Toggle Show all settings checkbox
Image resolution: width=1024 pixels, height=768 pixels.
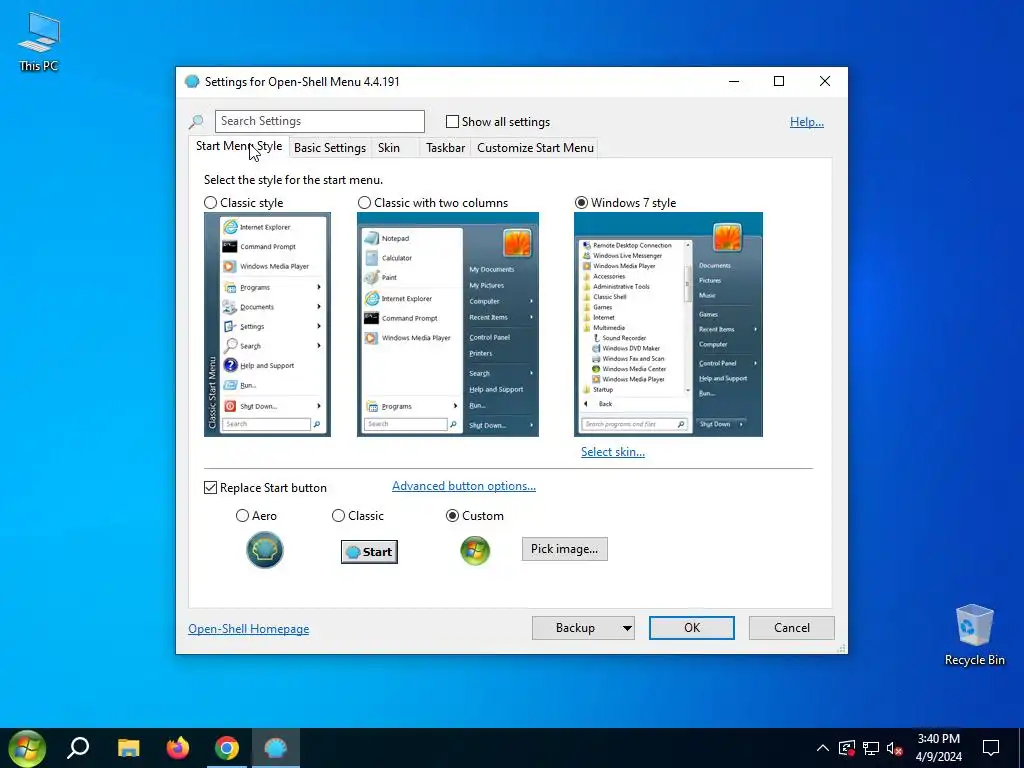pyautogui.click(x=452, y=121)
